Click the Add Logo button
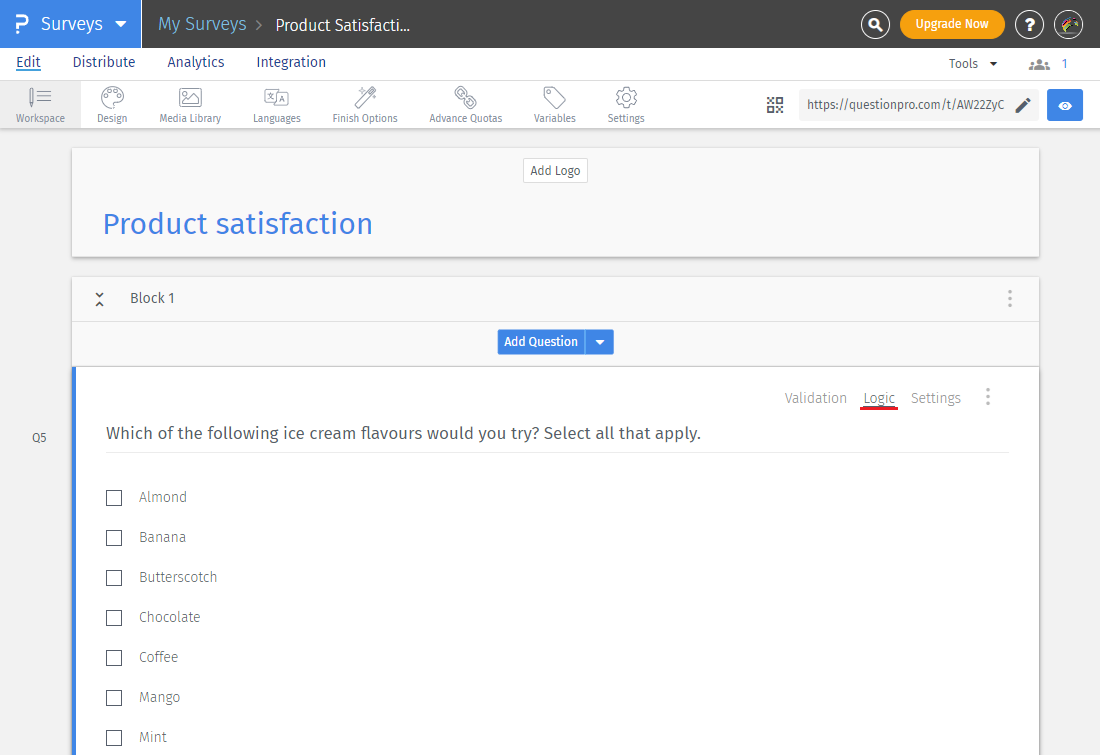The width and height of the screenshot is (1100, 755). click(555, 171)
